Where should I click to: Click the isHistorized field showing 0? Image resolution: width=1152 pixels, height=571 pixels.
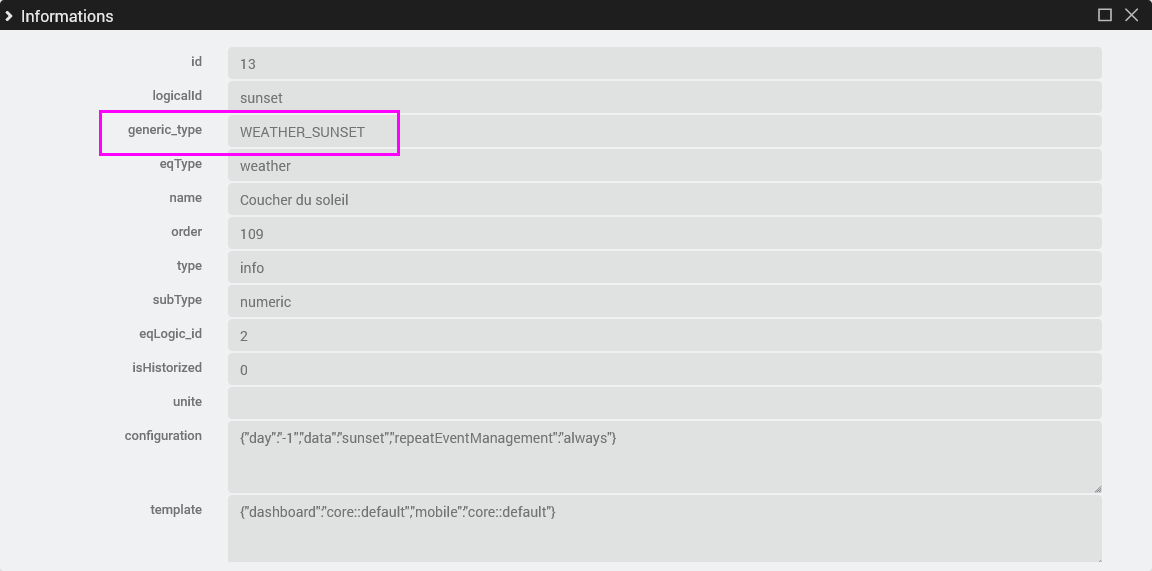coord(664,369)
